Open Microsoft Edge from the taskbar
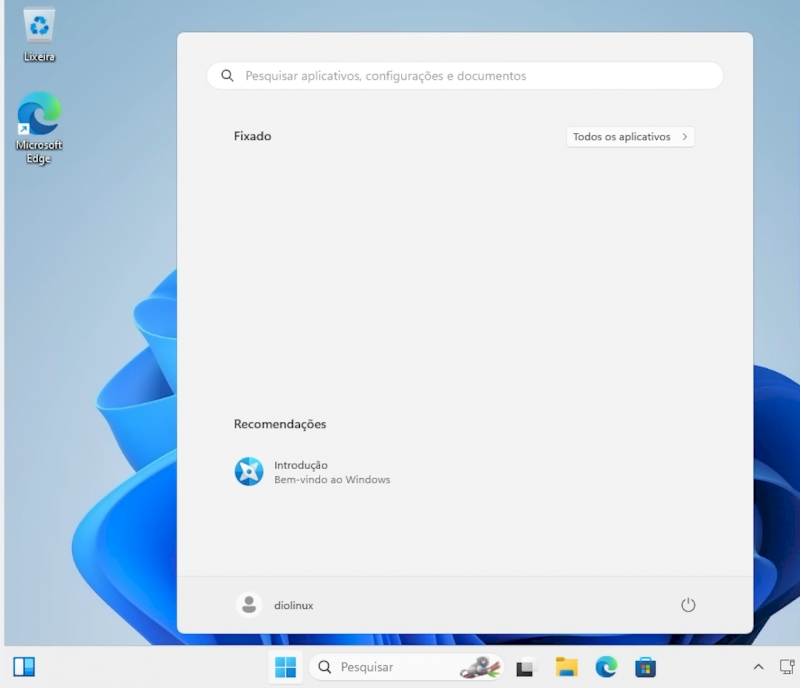 606,667
